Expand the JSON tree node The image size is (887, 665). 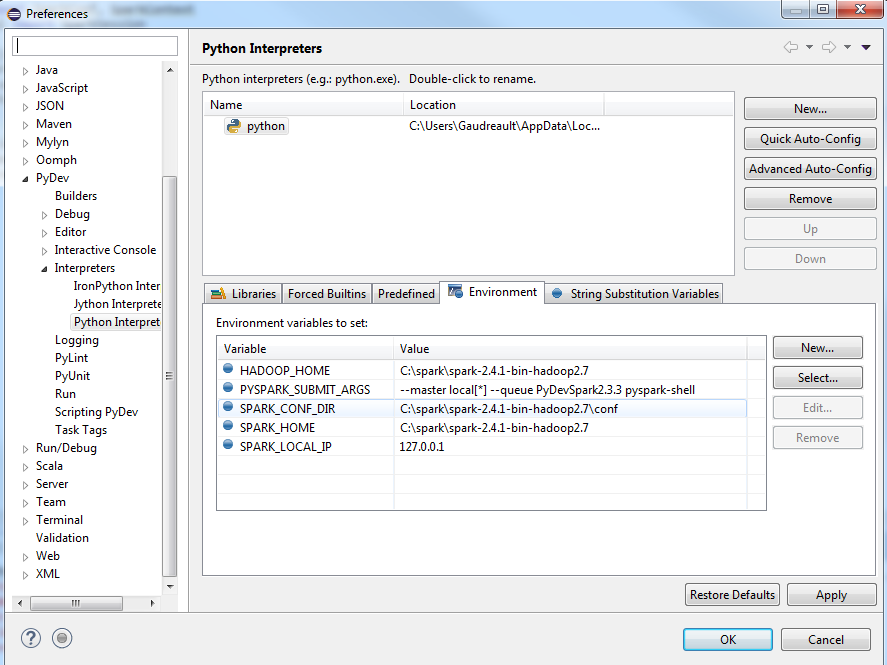point(25,107)
